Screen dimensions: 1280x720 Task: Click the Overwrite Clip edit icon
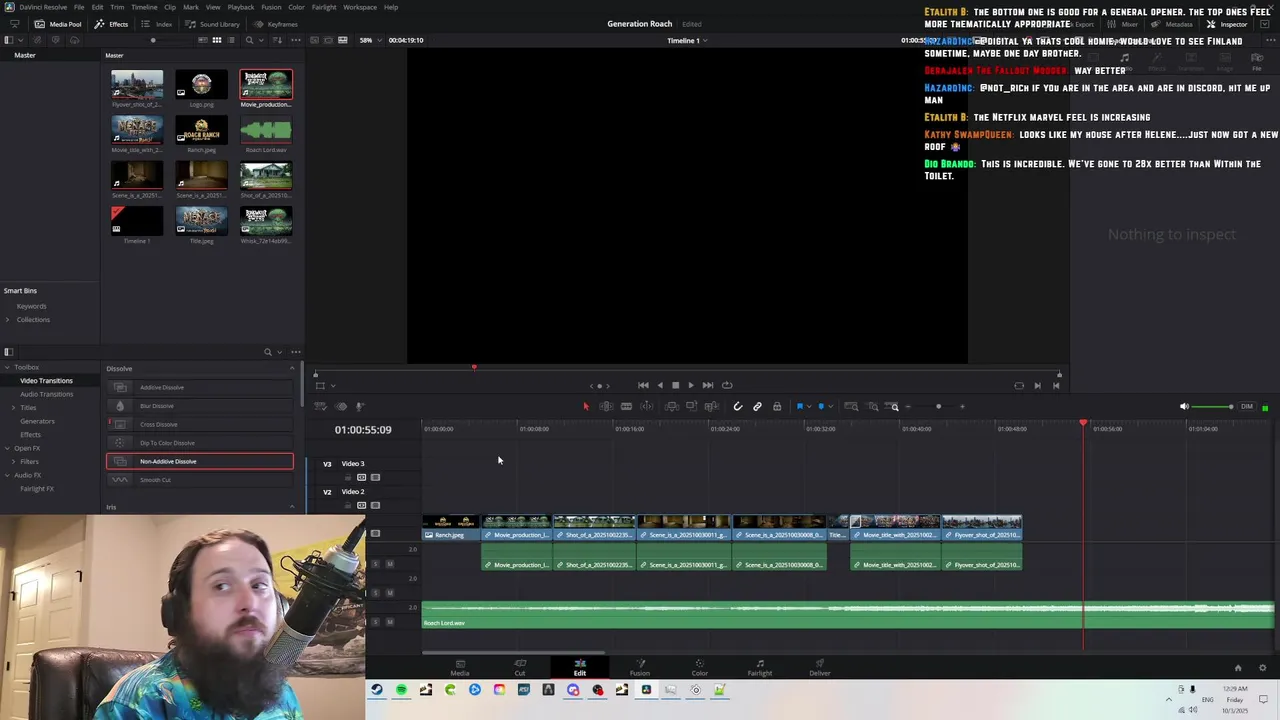click(691, 406)
